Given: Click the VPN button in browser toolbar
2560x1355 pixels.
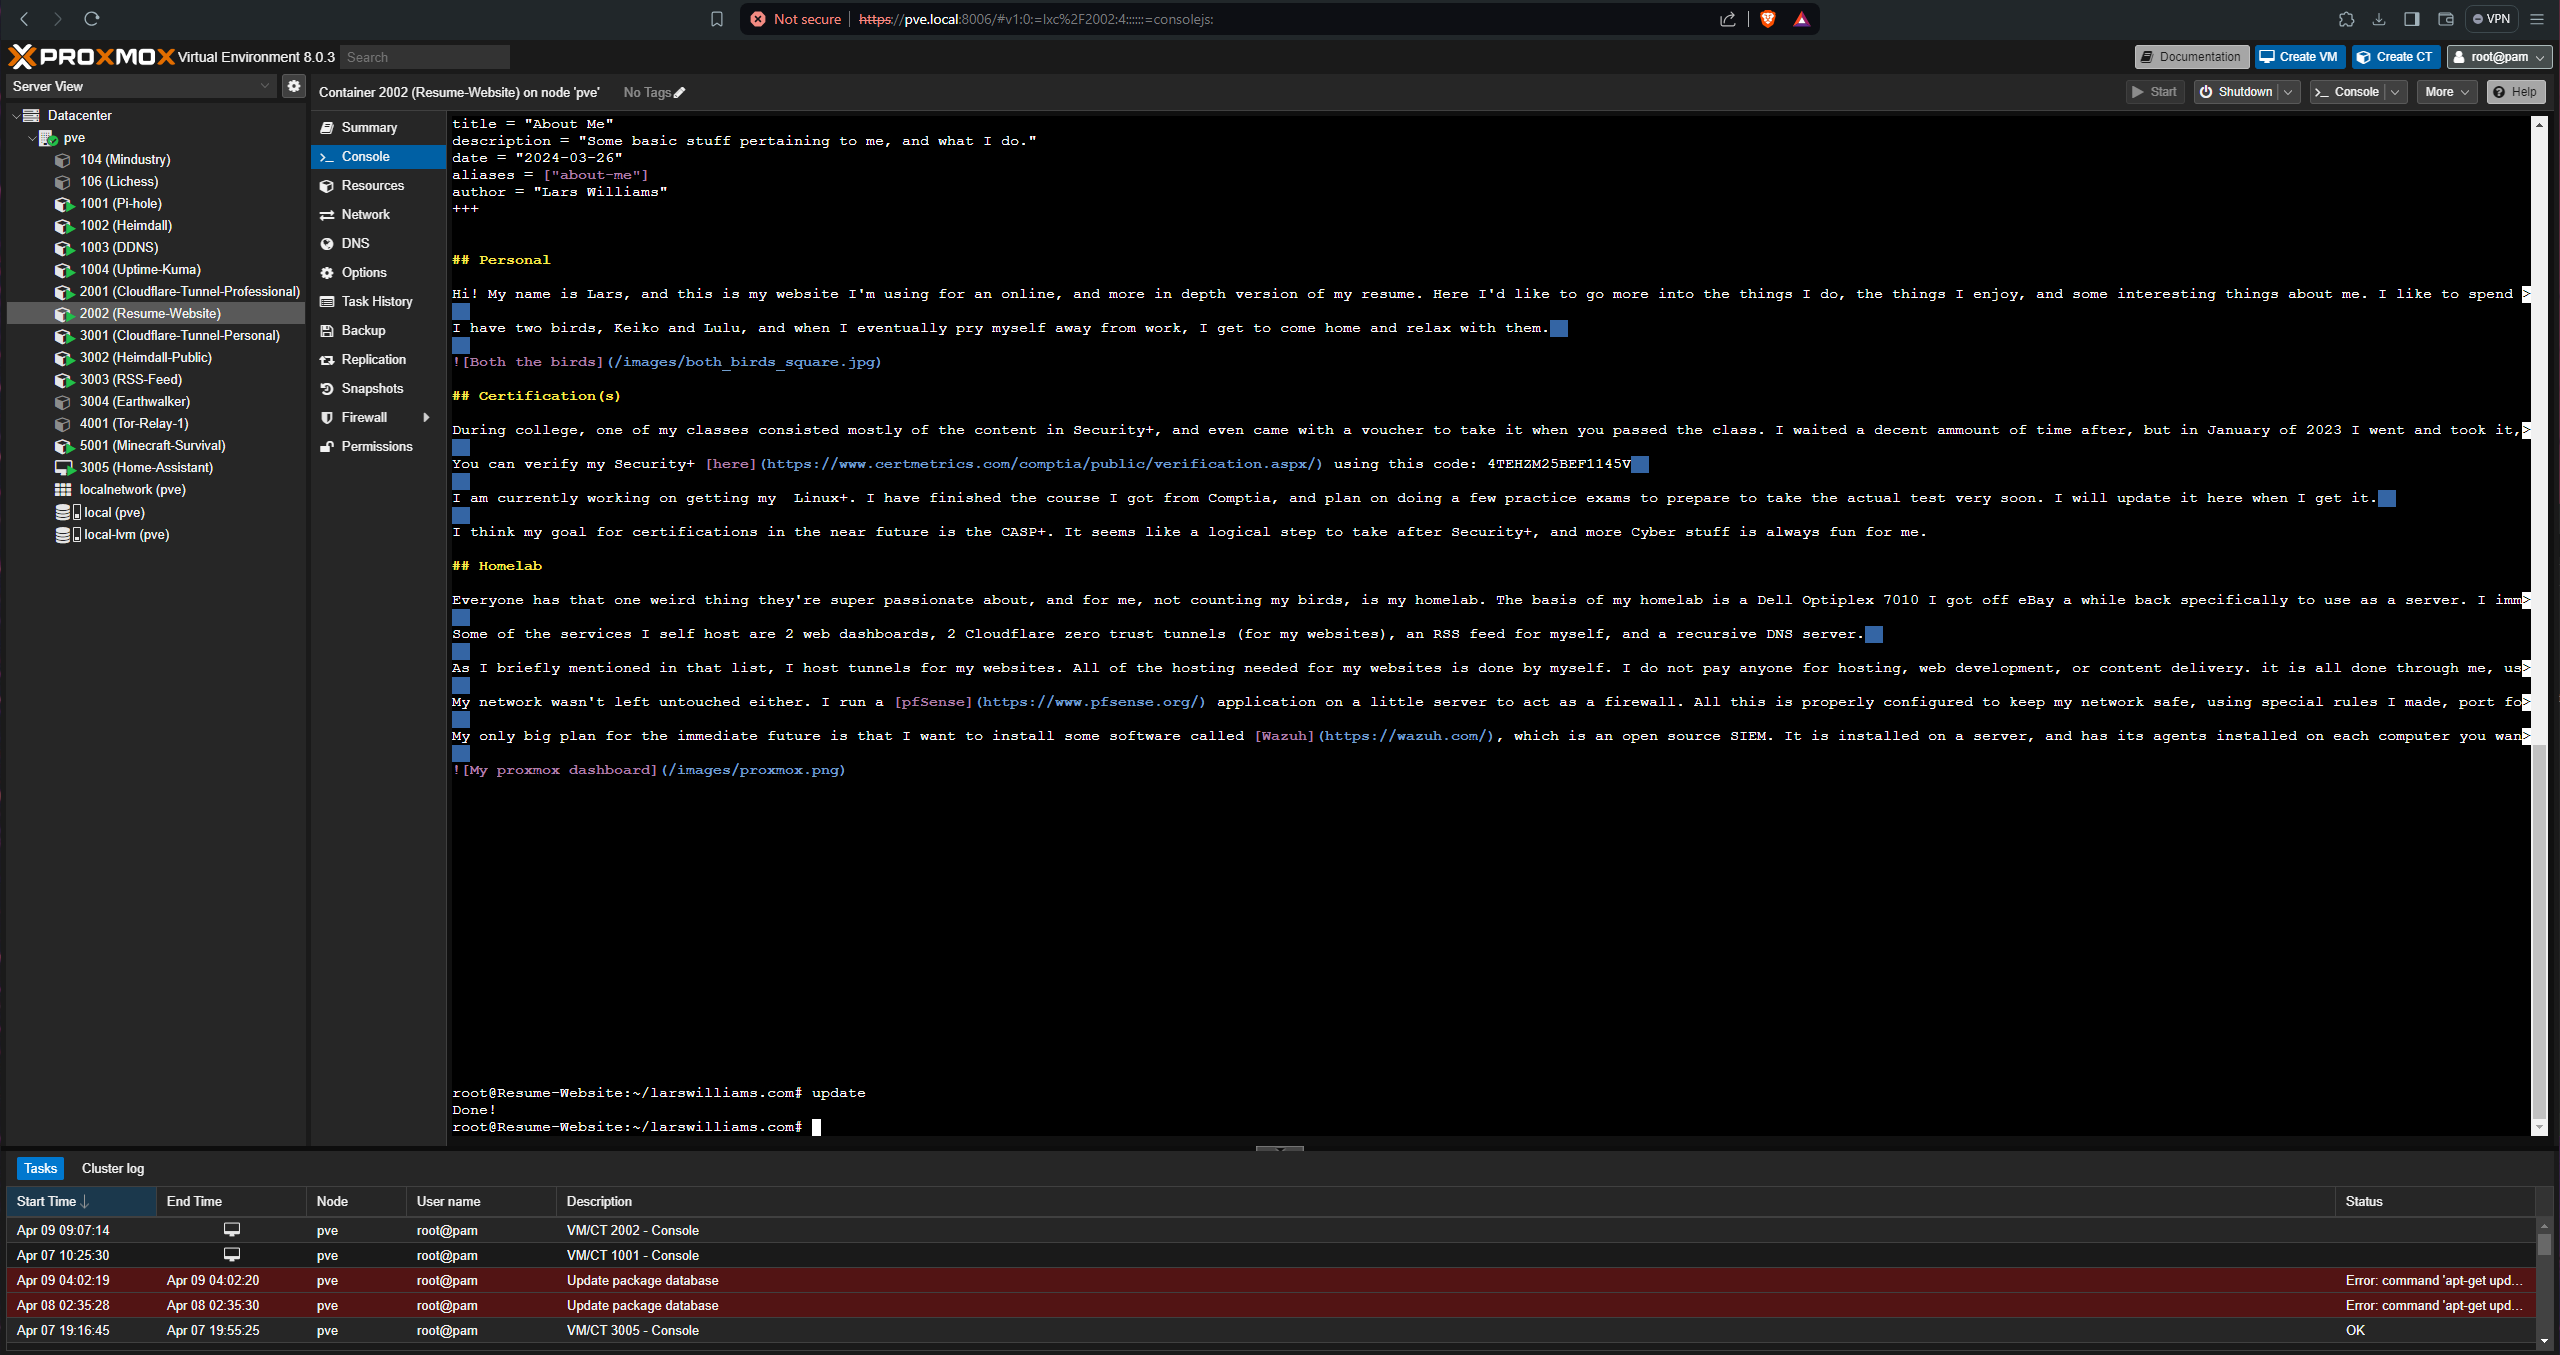Looking at the screenshot, I should click(2491, 19).
